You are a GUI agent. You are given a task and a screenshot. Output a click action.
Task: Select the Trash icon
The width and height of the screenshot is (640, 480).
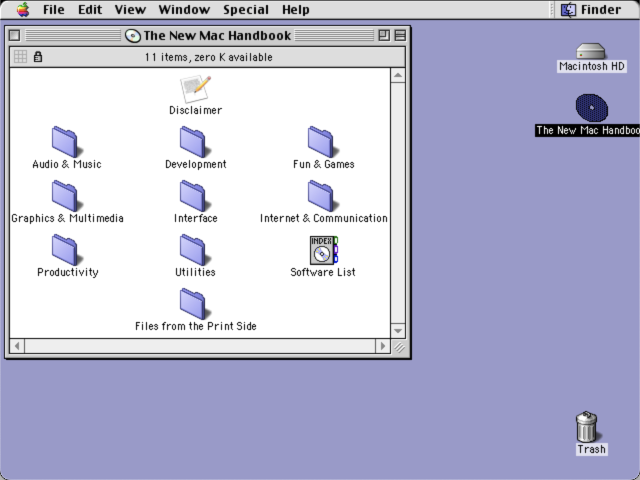587,427
